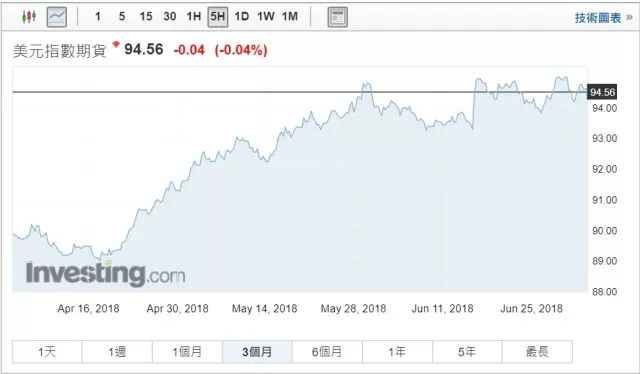This screenshot has height=374, width=640.
Task: Switch to 1W interval
Action: 266,17
